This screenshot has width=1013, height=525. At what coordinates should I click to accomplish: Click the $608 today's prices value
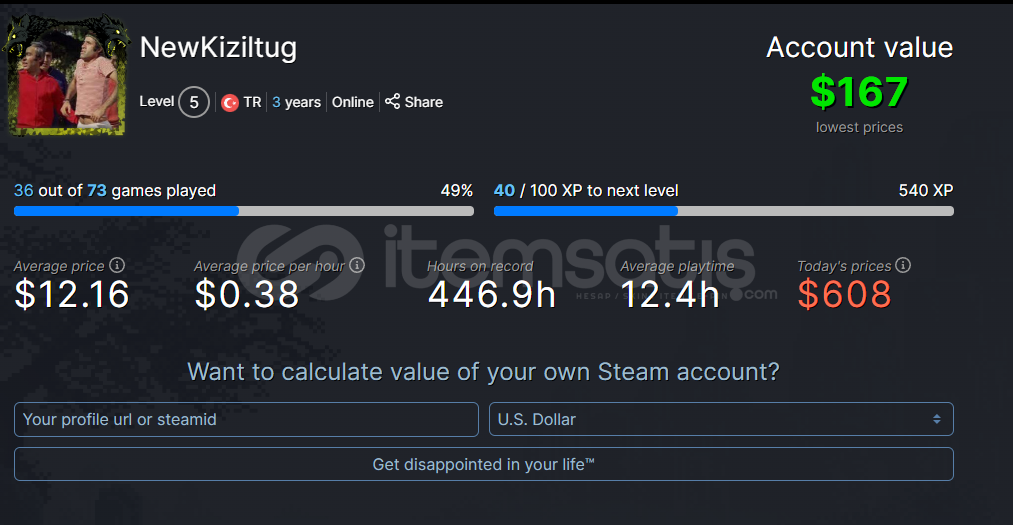point(844,294)
